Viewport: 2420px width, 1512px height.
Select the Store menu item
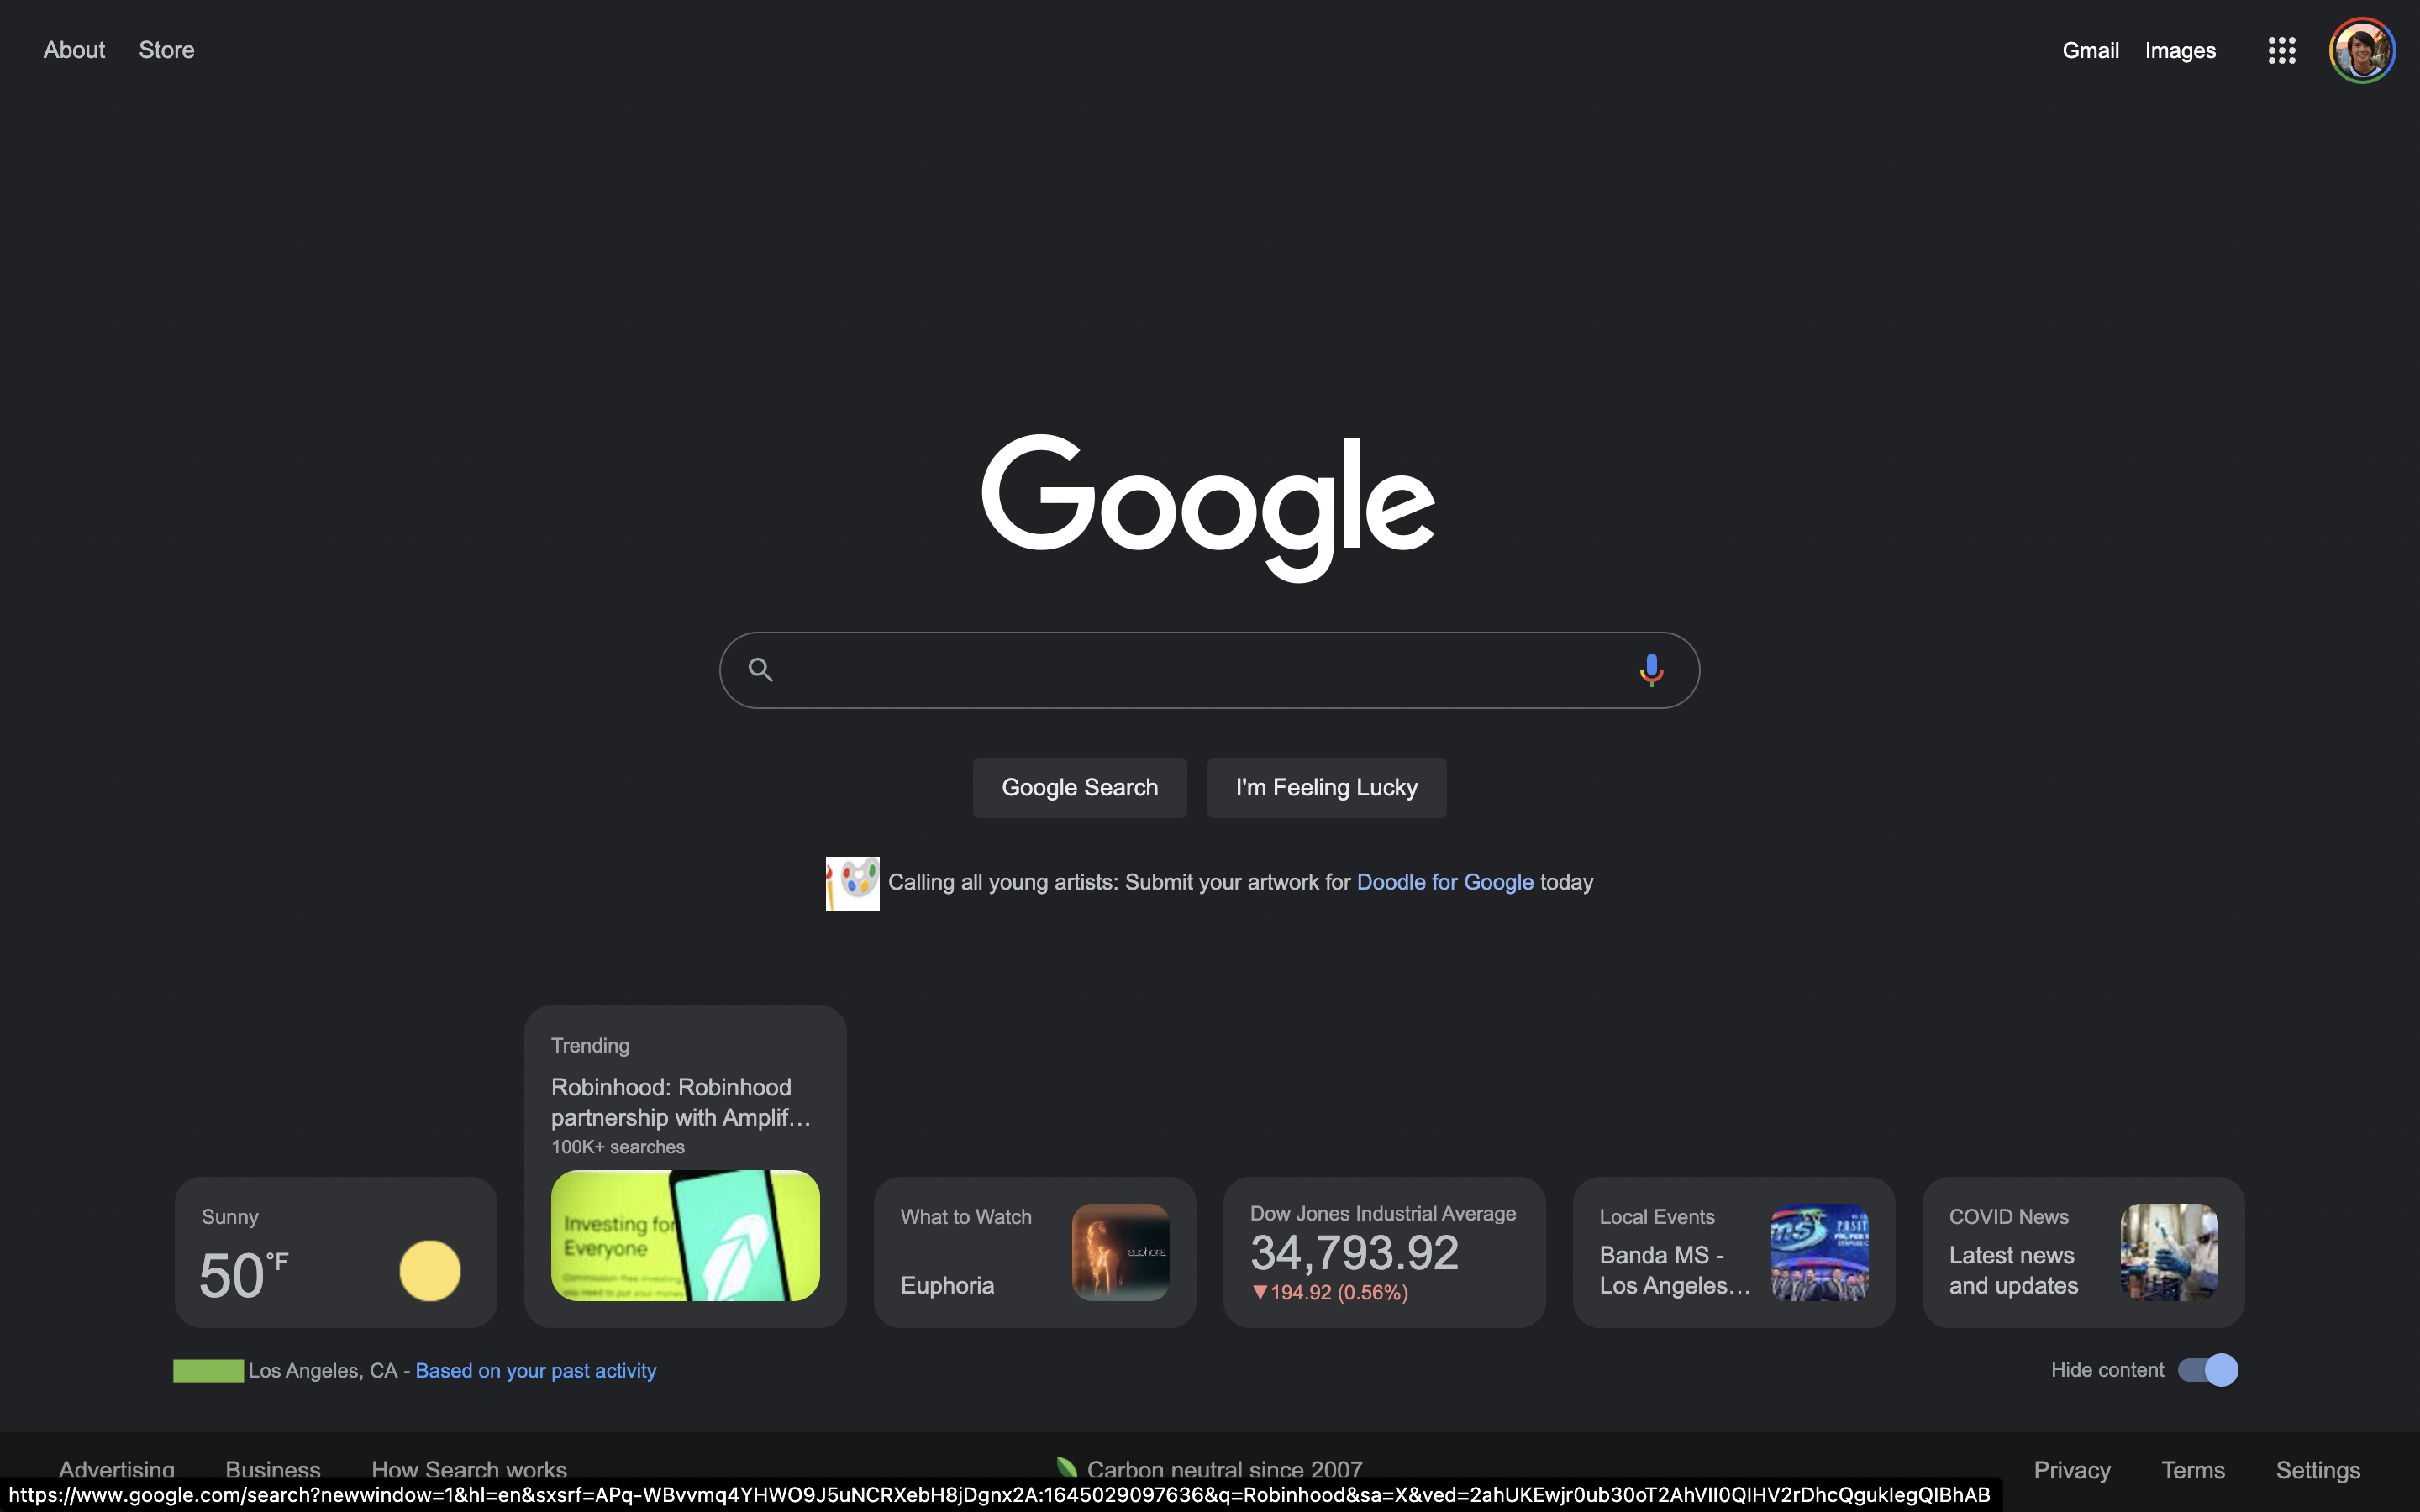click(x=167, y=49)
